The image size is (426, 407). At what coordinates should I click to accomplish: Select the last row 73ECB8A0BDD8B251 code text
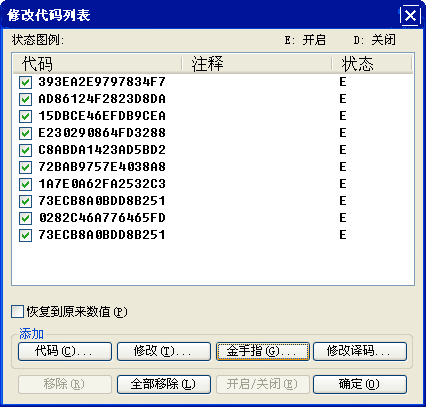102,235
